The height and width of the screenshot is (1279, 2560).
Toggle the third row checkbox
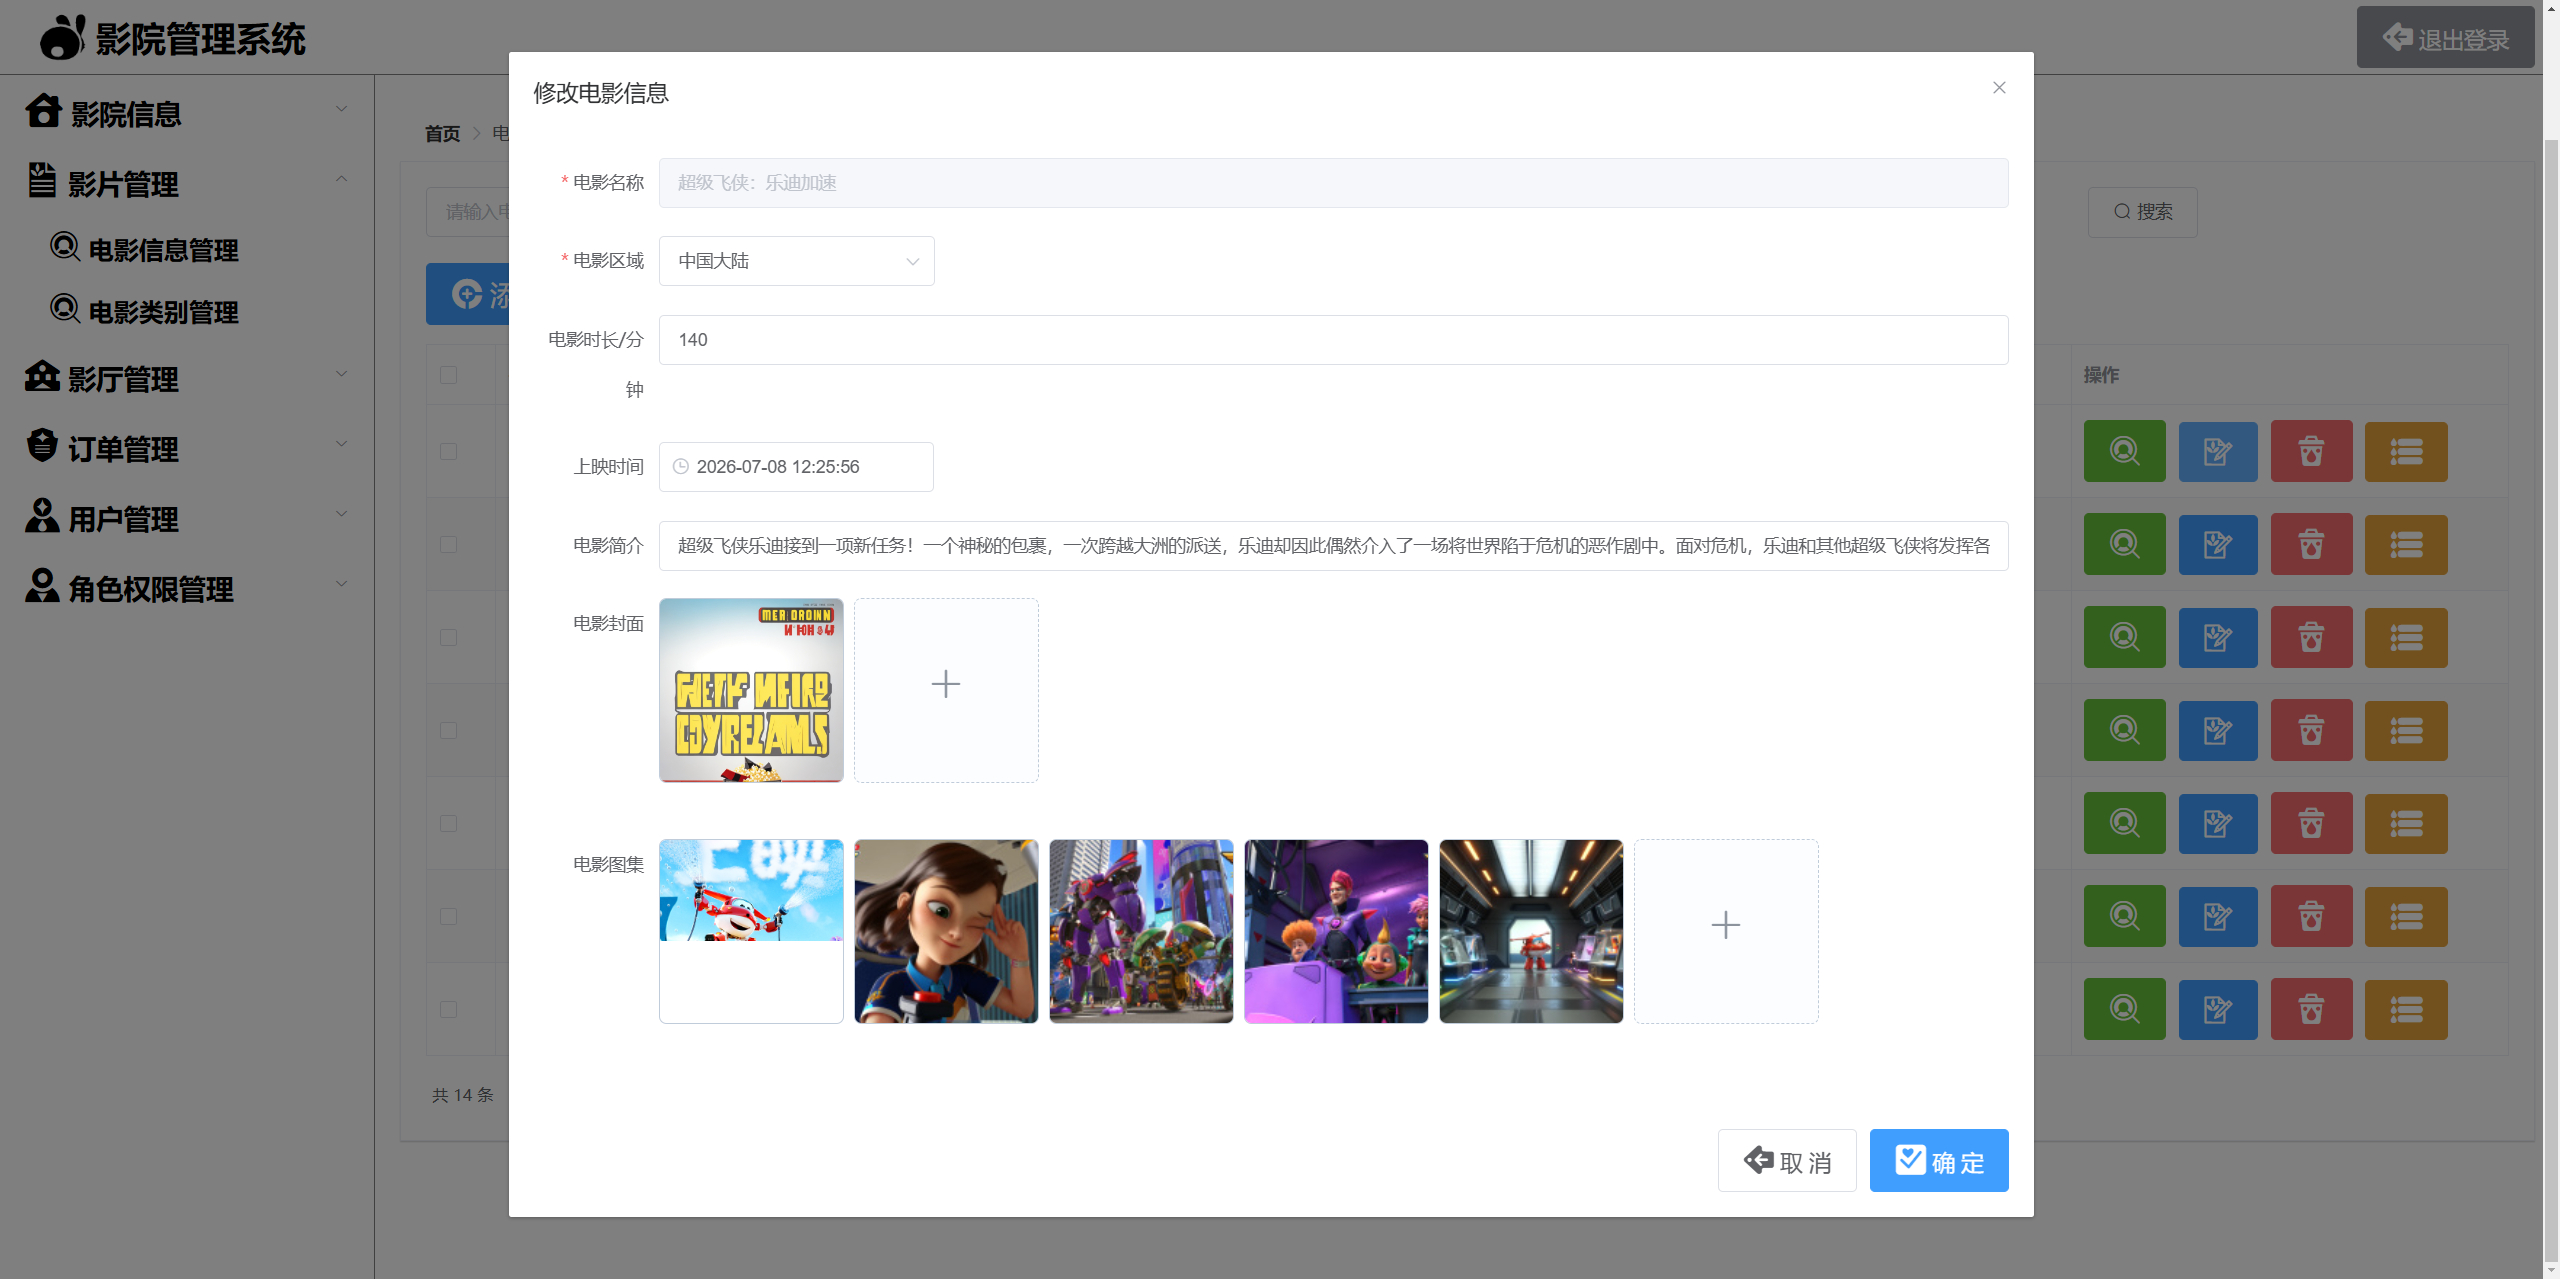449,637
